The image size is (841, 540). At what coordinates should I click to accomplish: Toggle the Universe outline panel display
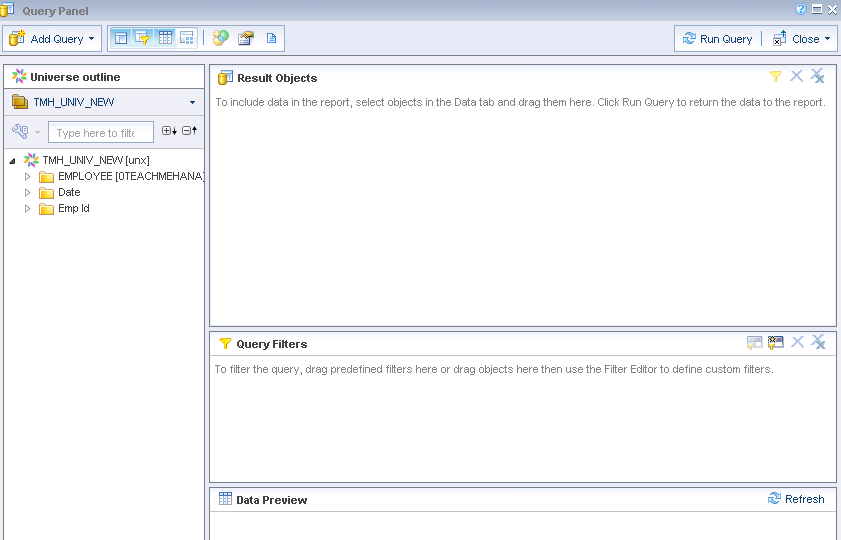pyautogui.click(x=121, y=38)
